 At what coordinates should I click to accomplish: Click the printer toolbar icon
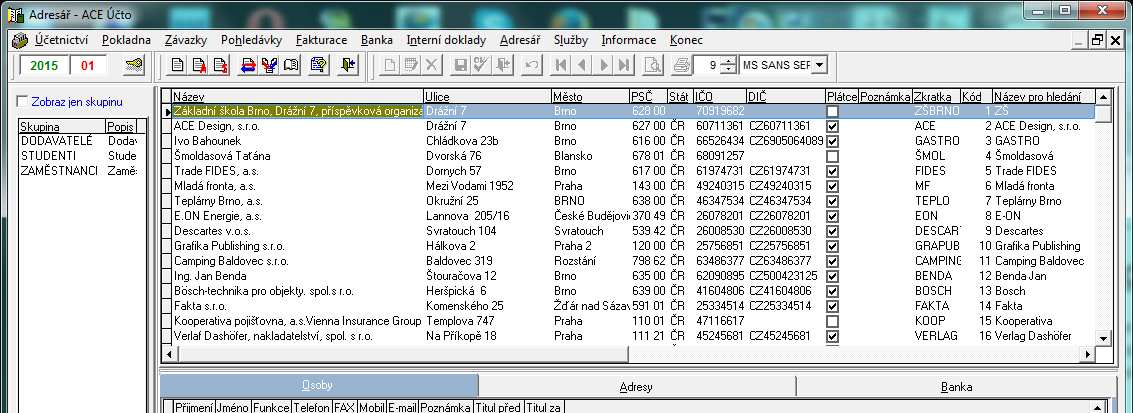[681, 66]
